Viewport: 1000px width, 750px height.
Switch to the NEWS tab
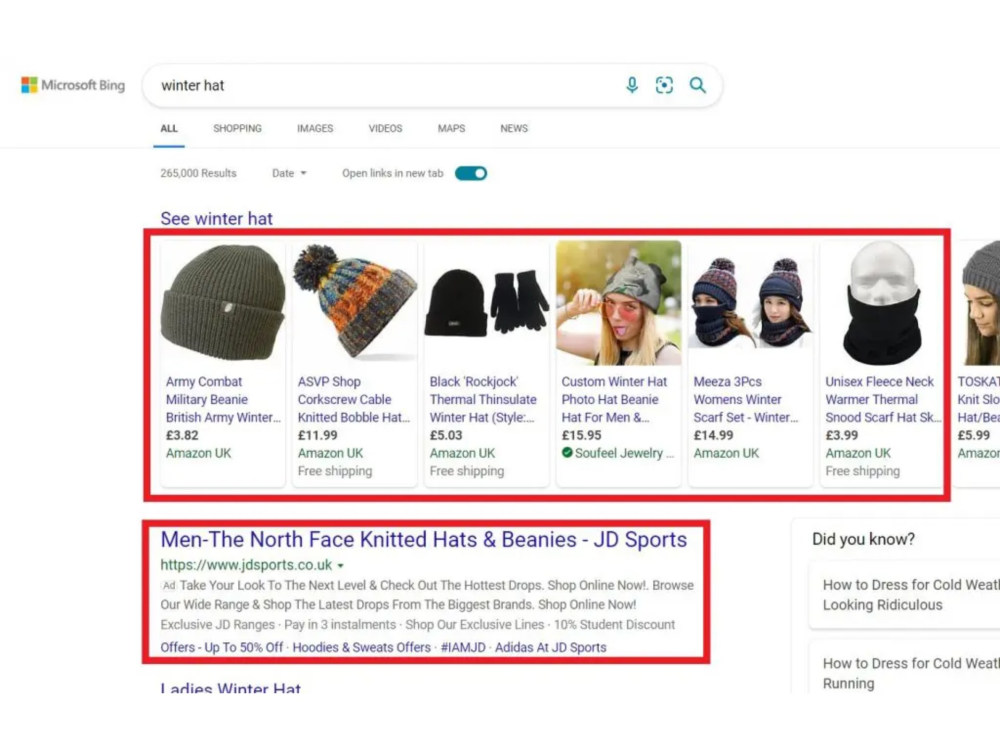coord(514,128)
